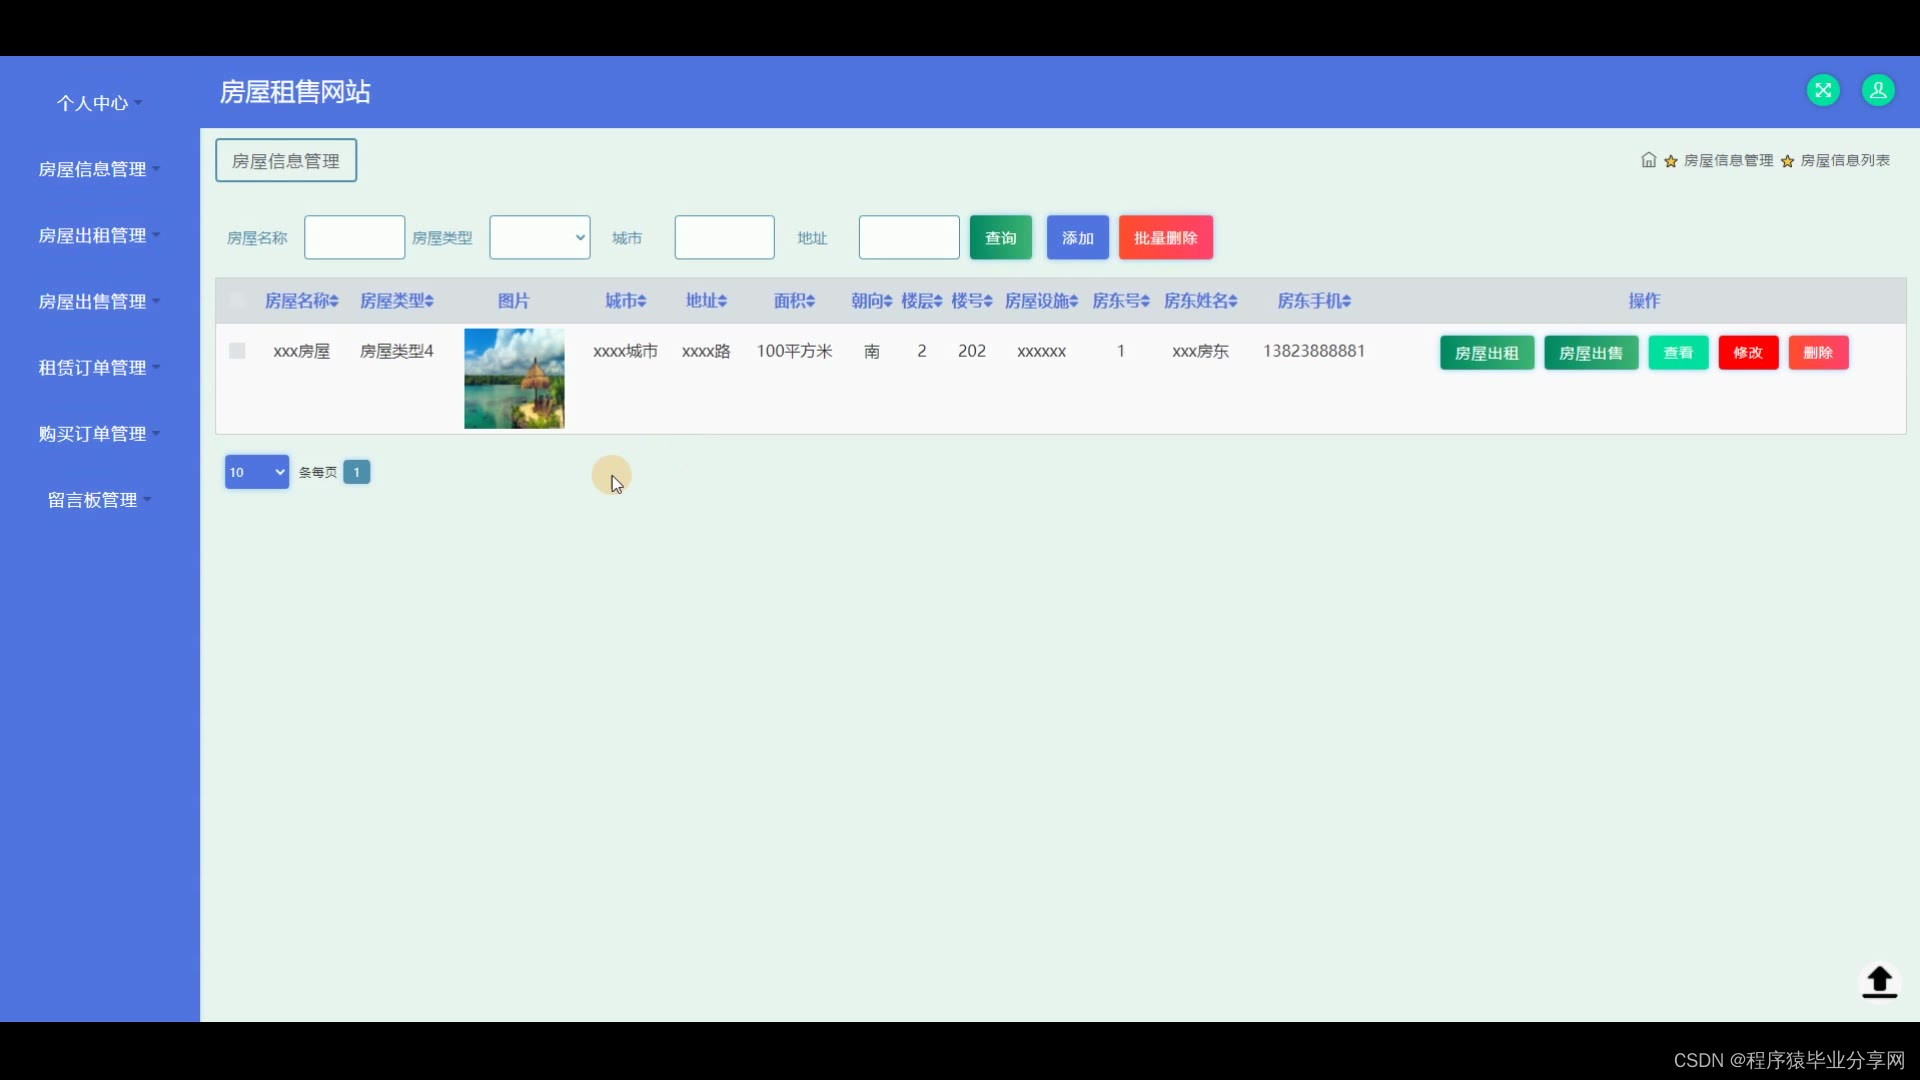Check the select-all checkbox in table header
The height and width of the screenshot is (1080, 1920).
tap(237, 300)
